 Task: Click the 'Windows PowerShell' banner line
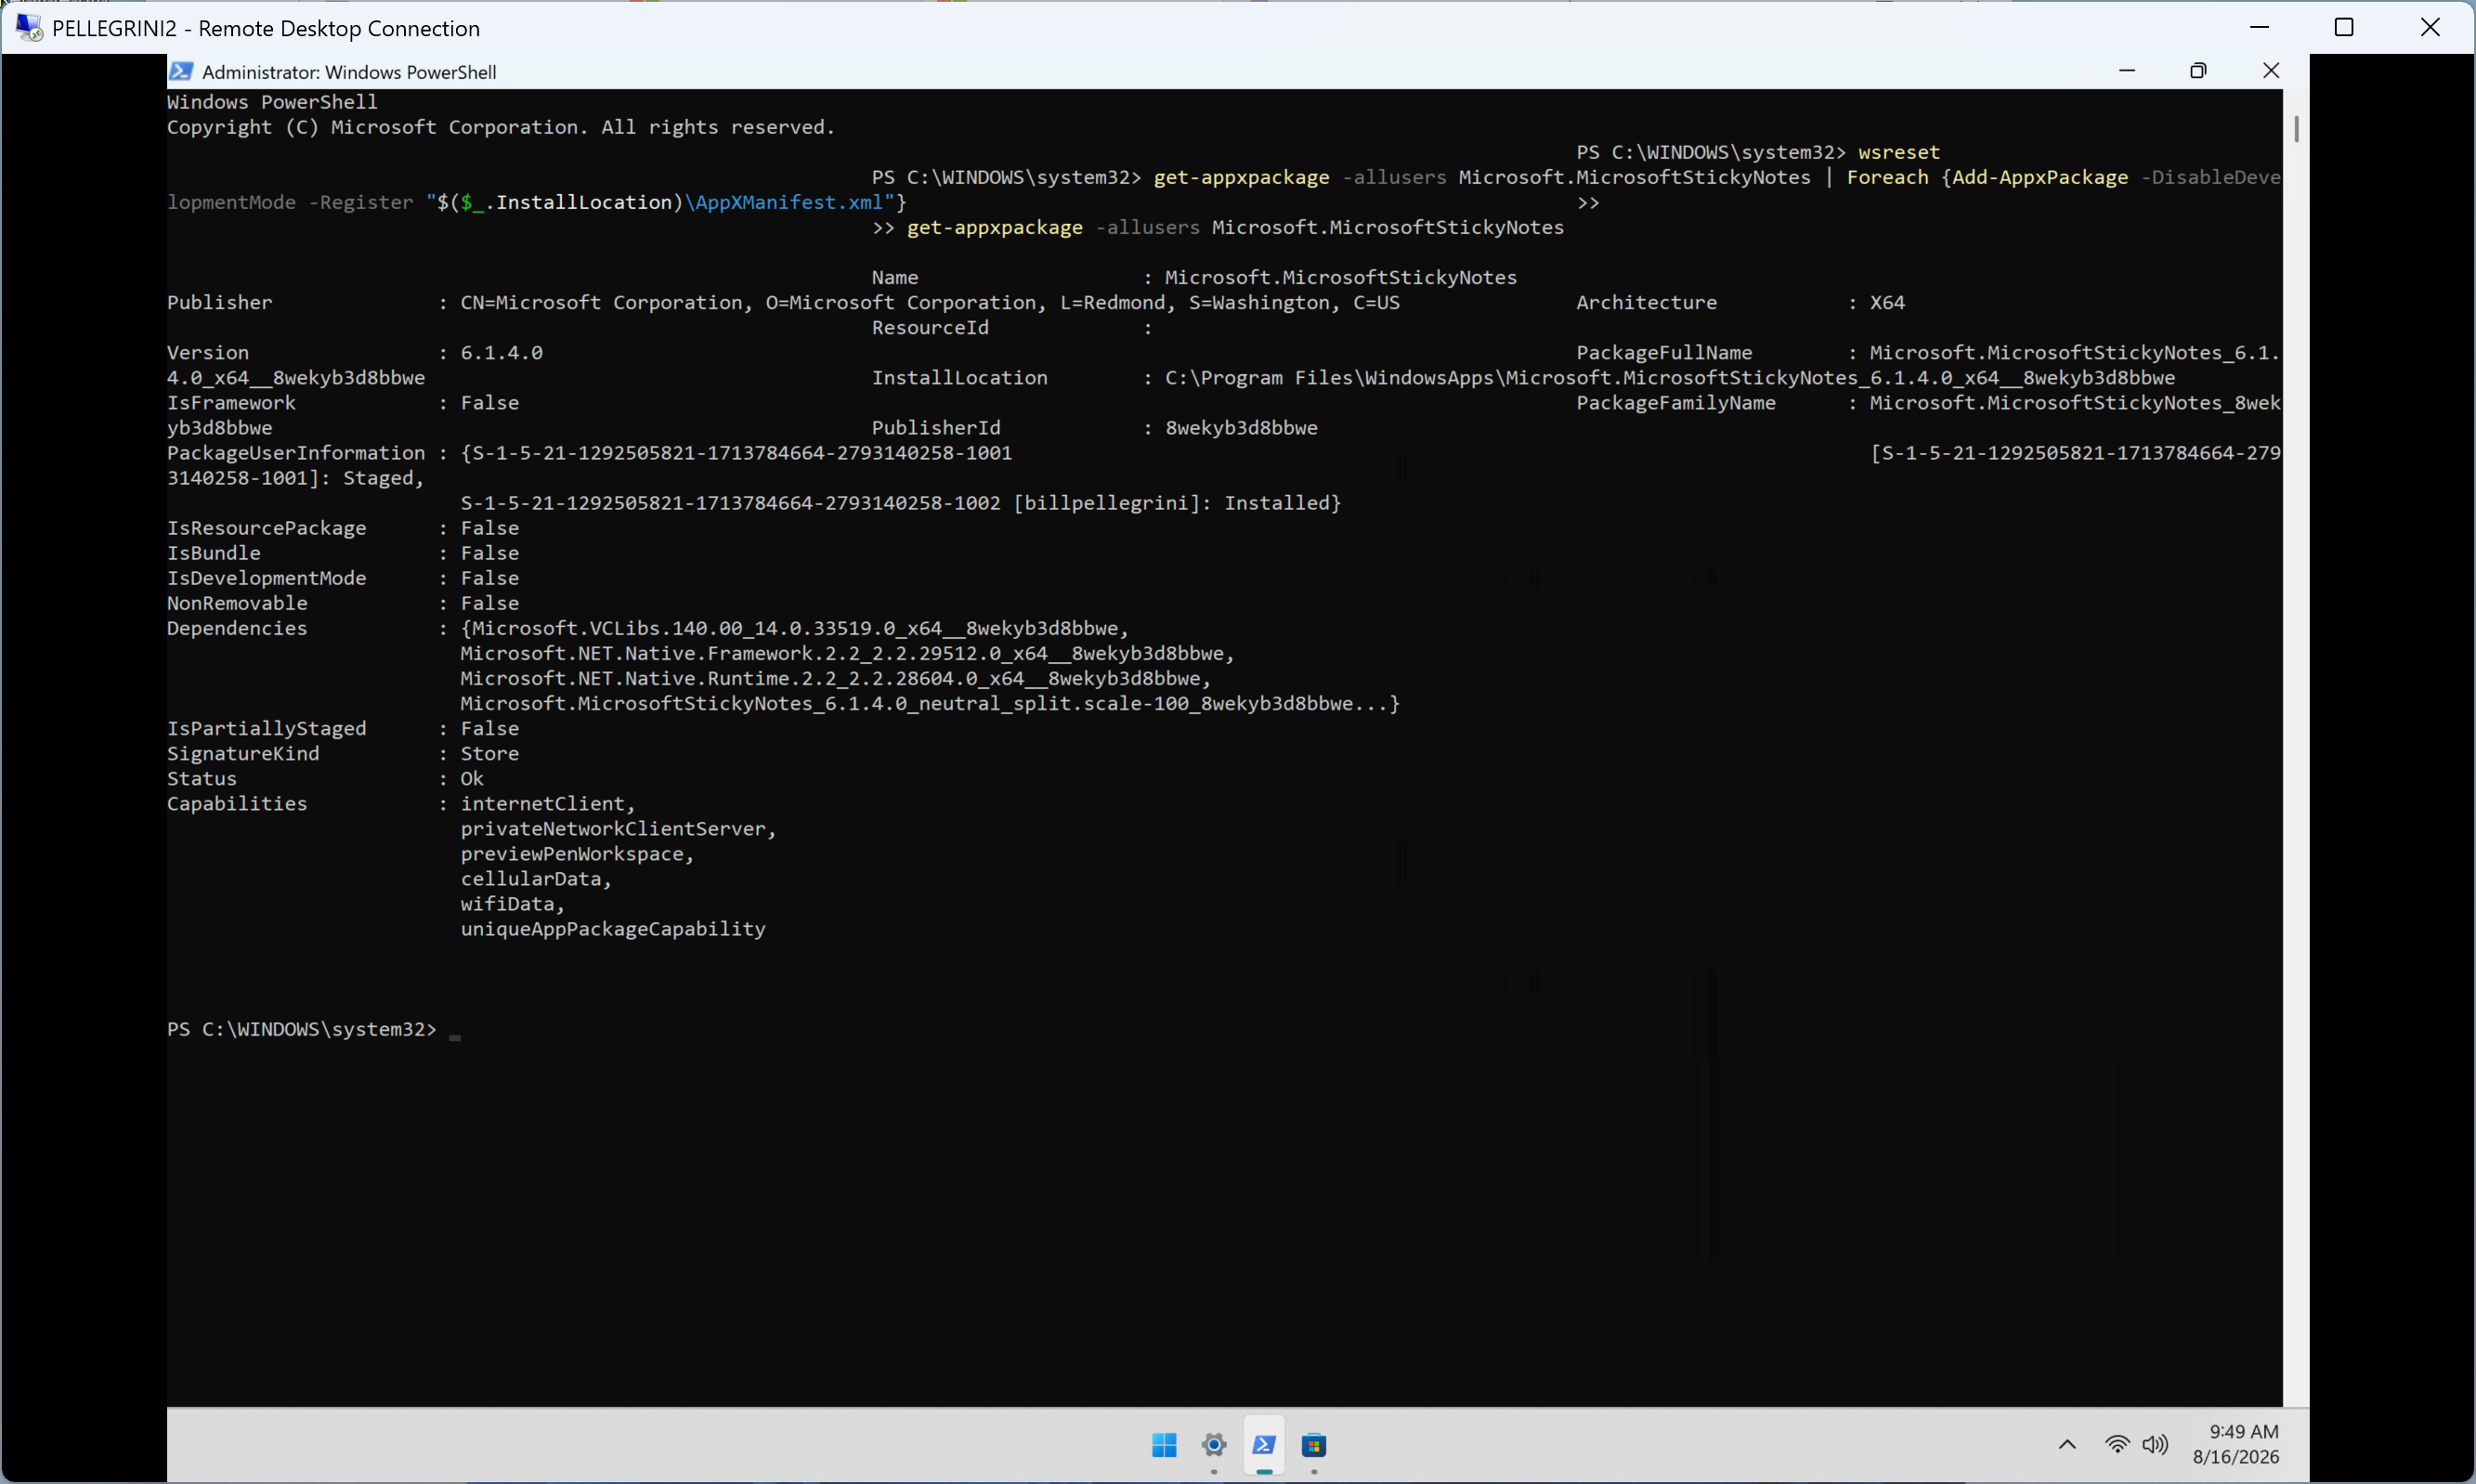272,102
